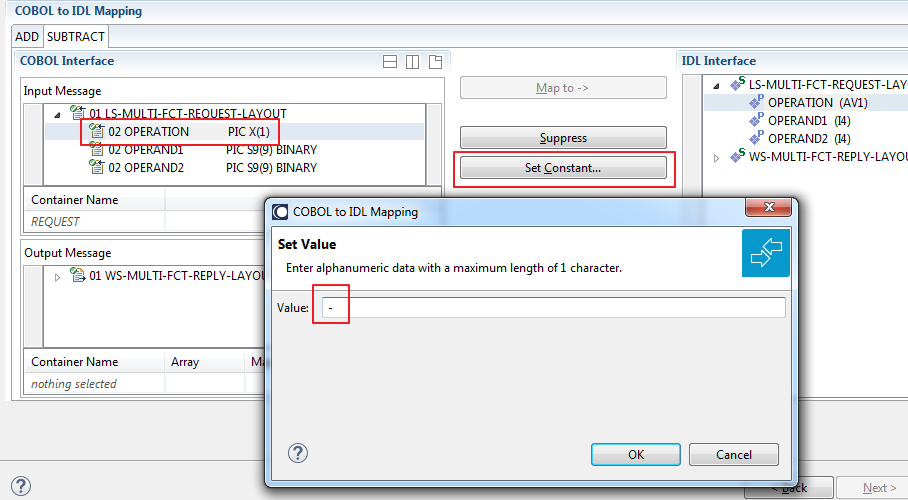This screenshot has width=908, height=500.
Task: Select the SUBTRACT tab
Action: 76,37
